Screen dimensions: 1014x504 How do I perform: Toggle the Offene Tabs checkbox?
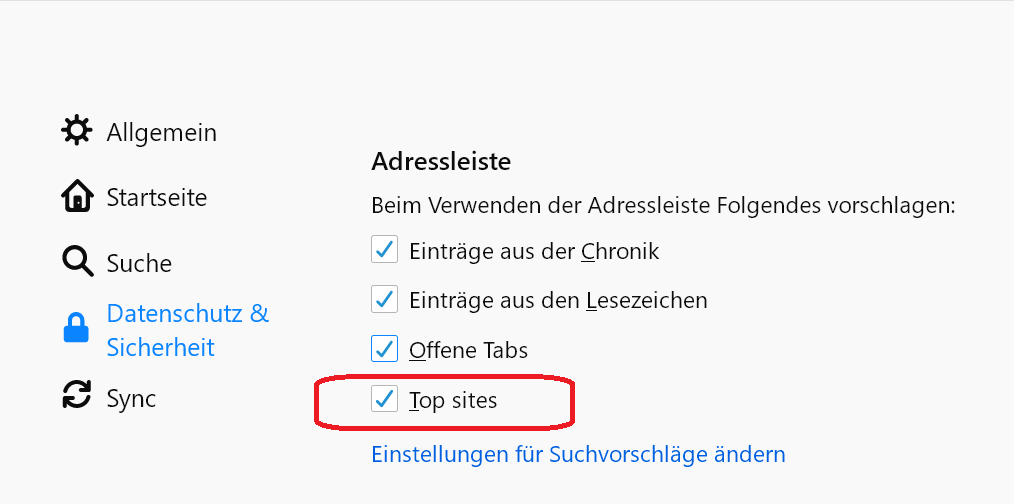click(385, 349)
